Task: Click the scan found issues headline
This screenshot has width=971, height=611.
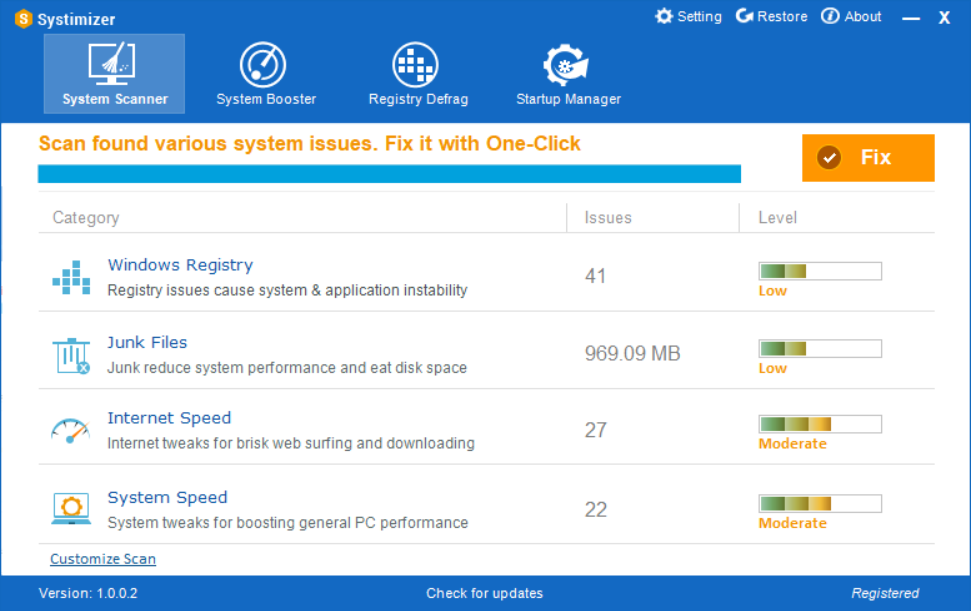Action: (309, 144)
